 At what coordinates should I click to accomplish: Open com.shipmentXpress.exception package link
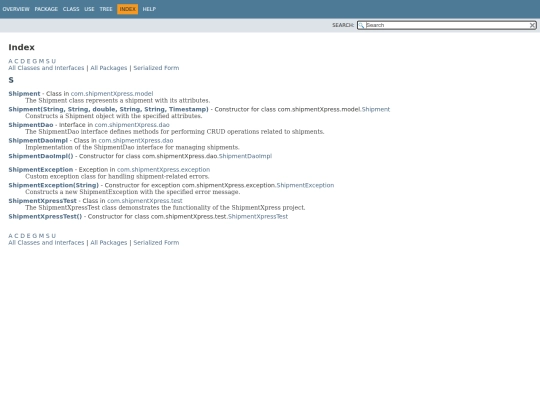163,169
